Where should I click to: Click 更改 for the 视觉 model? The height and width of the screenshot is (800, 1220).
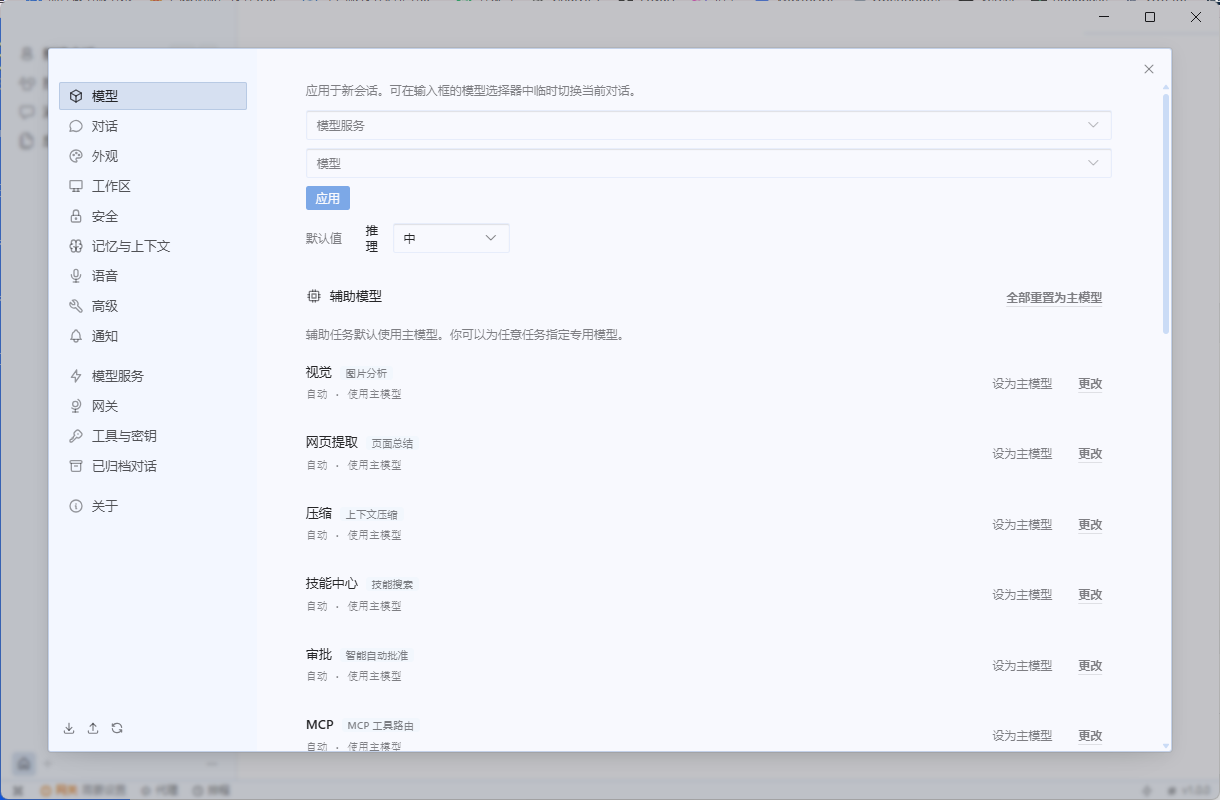pyautogui.click(x=1090, y=383)
